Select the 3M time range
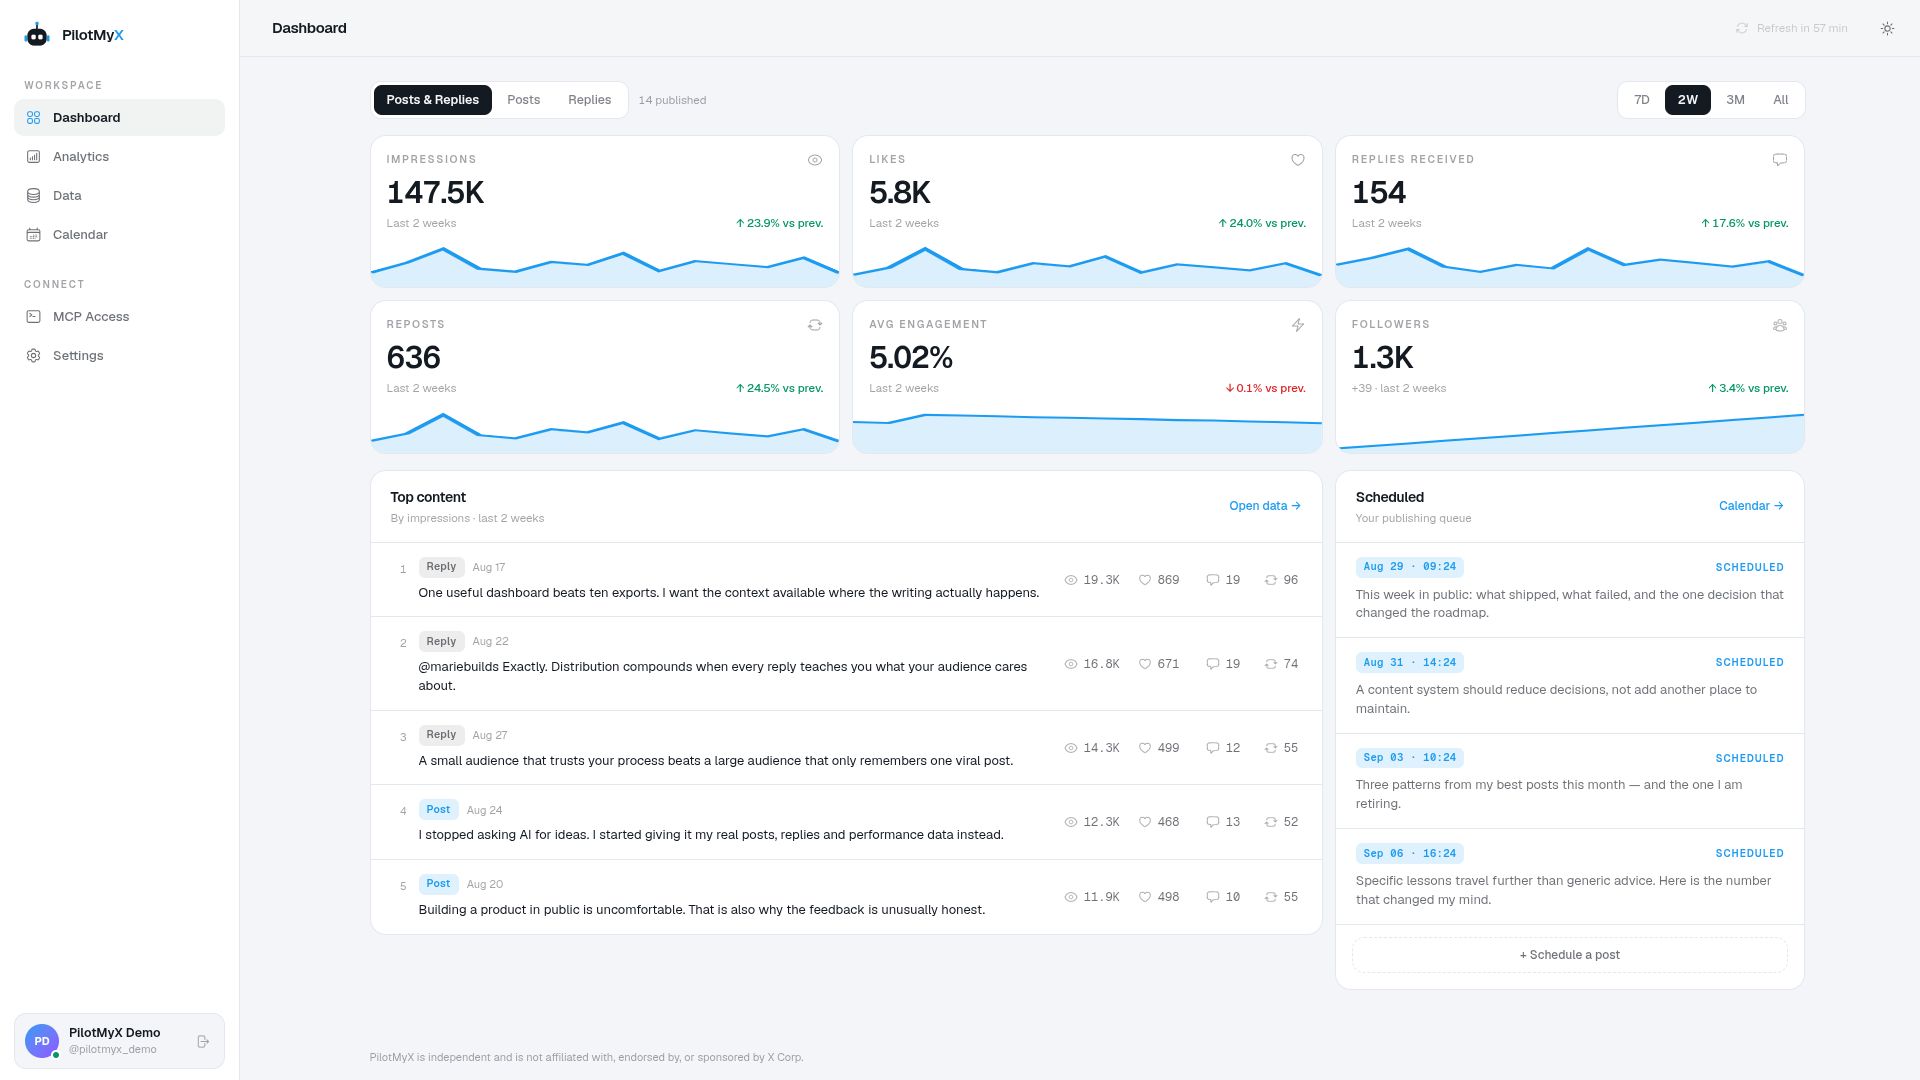 (x=1735, y=100)
